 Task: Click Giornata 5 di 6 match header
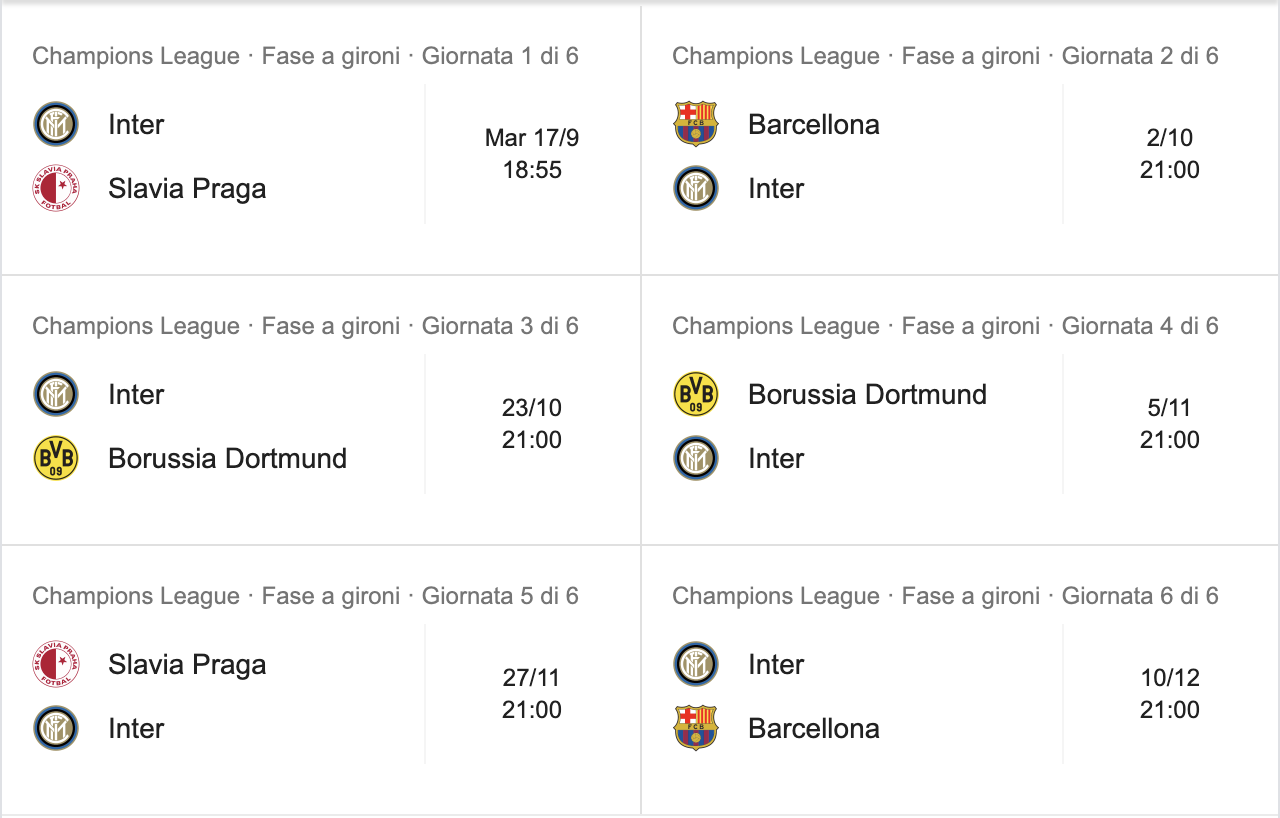coord(305,596)
